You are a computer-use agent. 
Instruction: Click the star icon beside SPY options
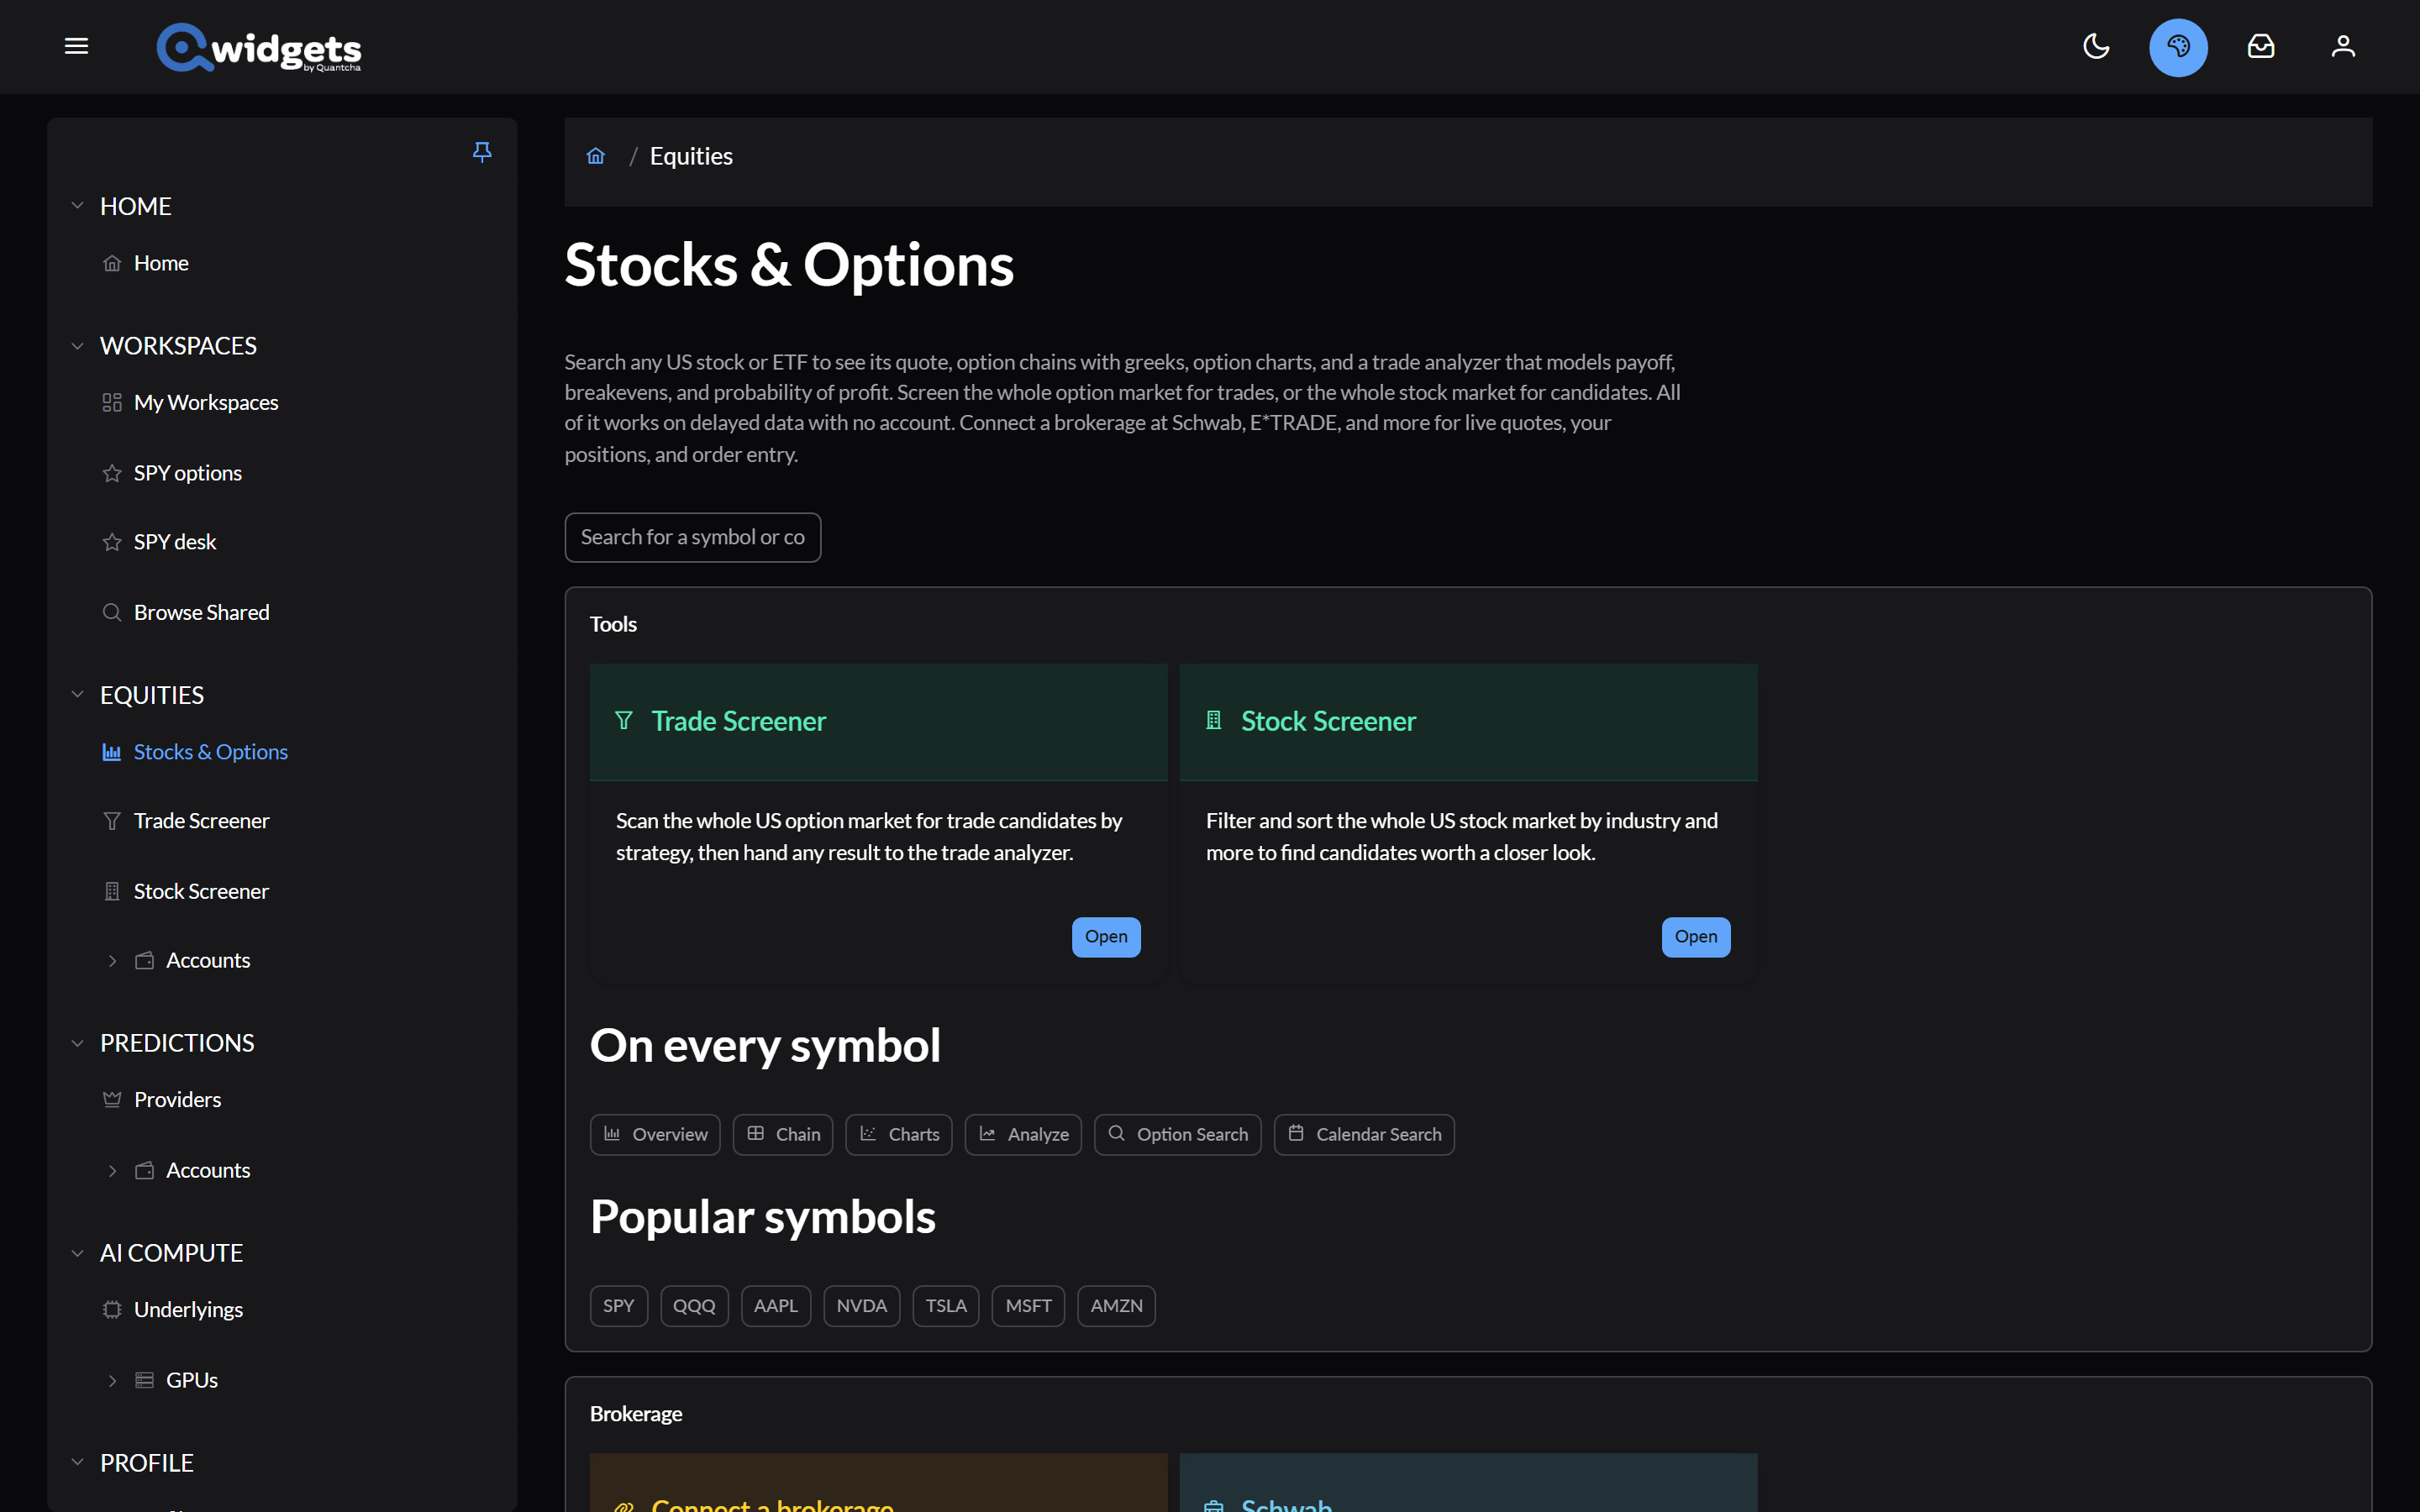[x=112, y=473]
